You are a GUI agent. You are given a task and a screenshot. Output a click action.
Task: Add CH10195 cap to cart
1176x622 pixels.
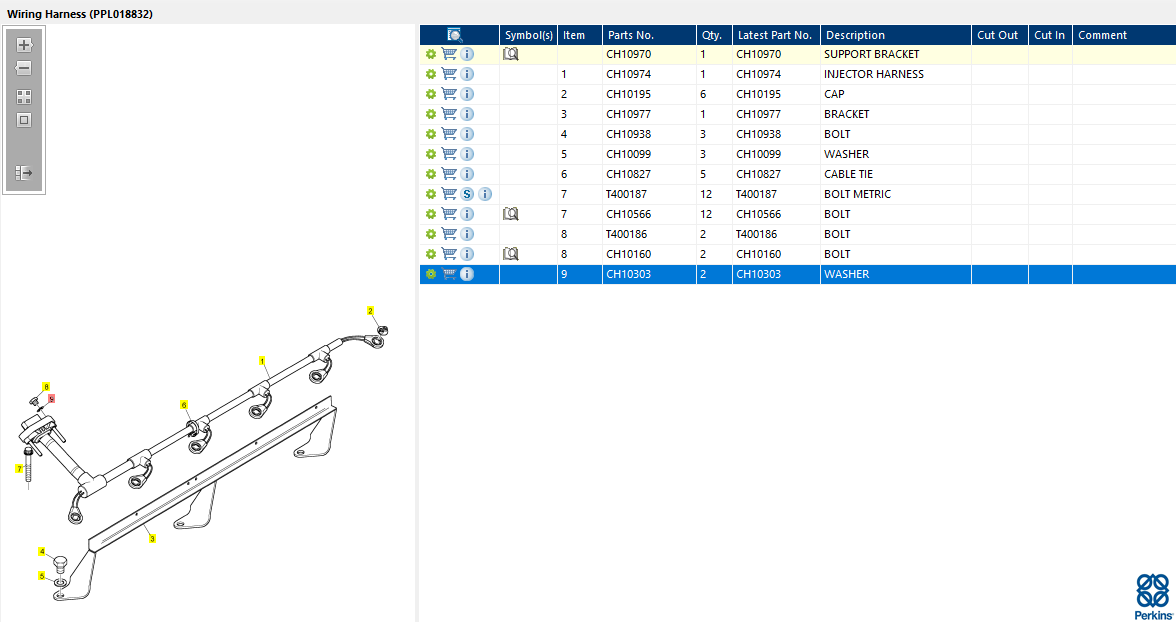[449, 94]
